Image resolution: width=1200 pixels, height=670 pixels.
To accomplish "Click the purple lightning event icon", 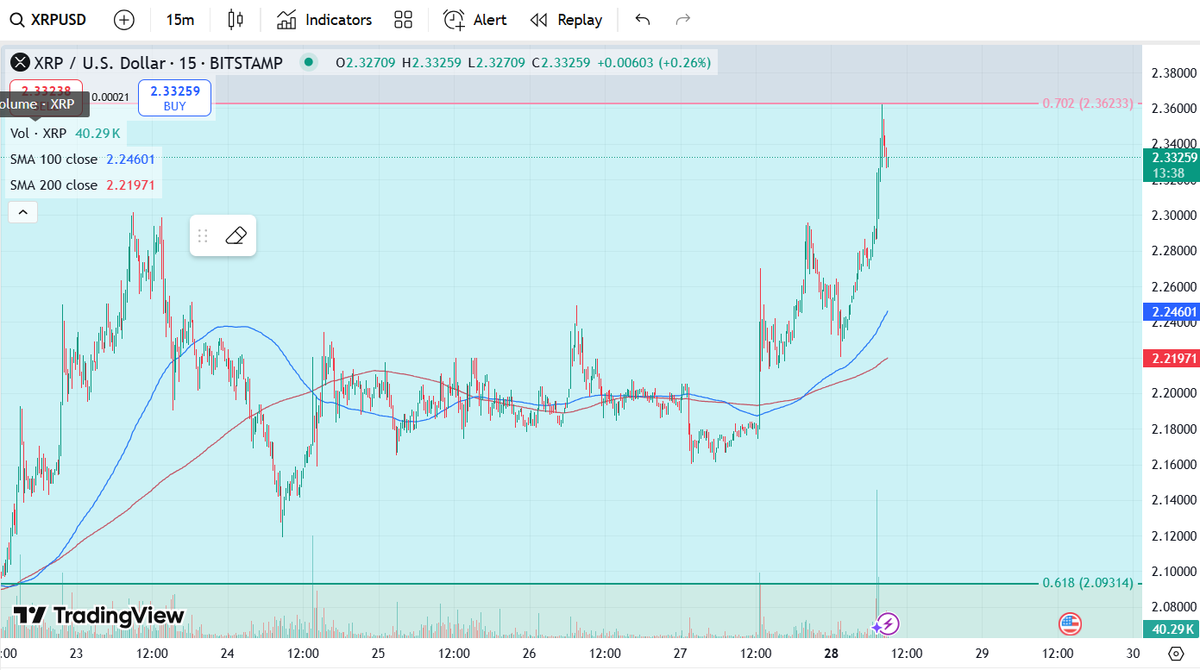I will [x=888, y=624].
